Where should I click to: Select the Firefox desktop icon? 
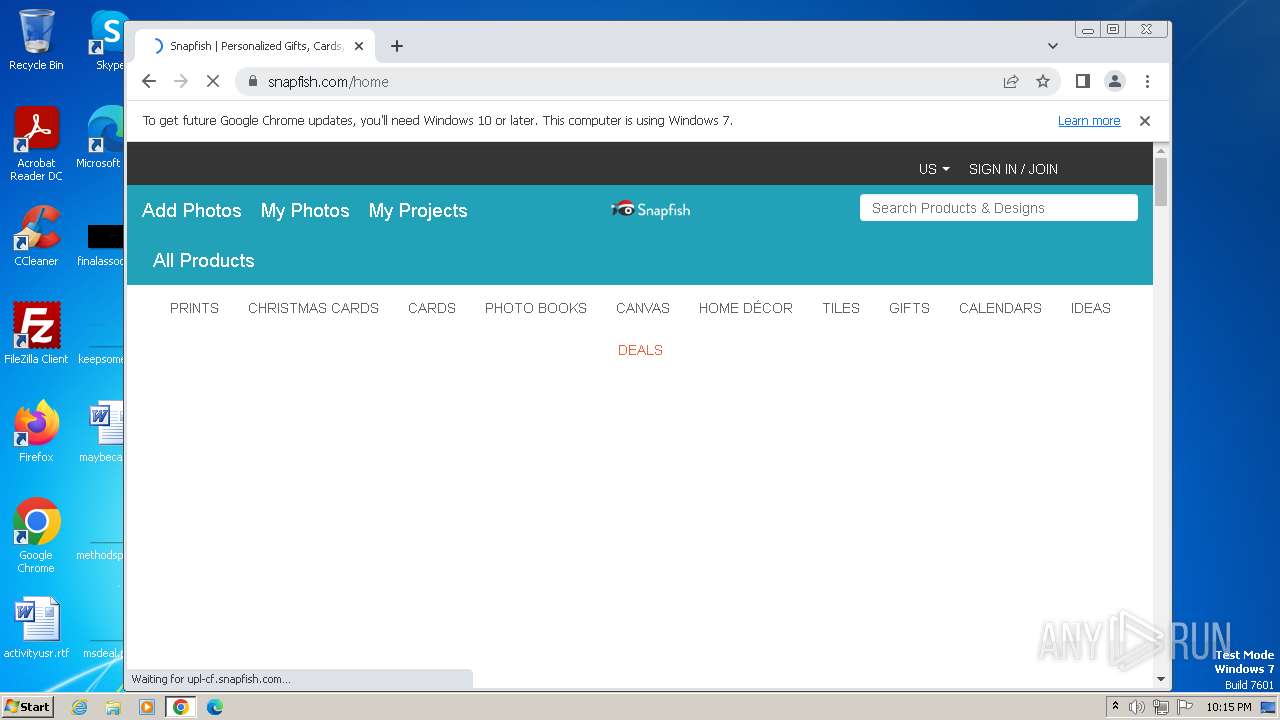tap(36, 431)
